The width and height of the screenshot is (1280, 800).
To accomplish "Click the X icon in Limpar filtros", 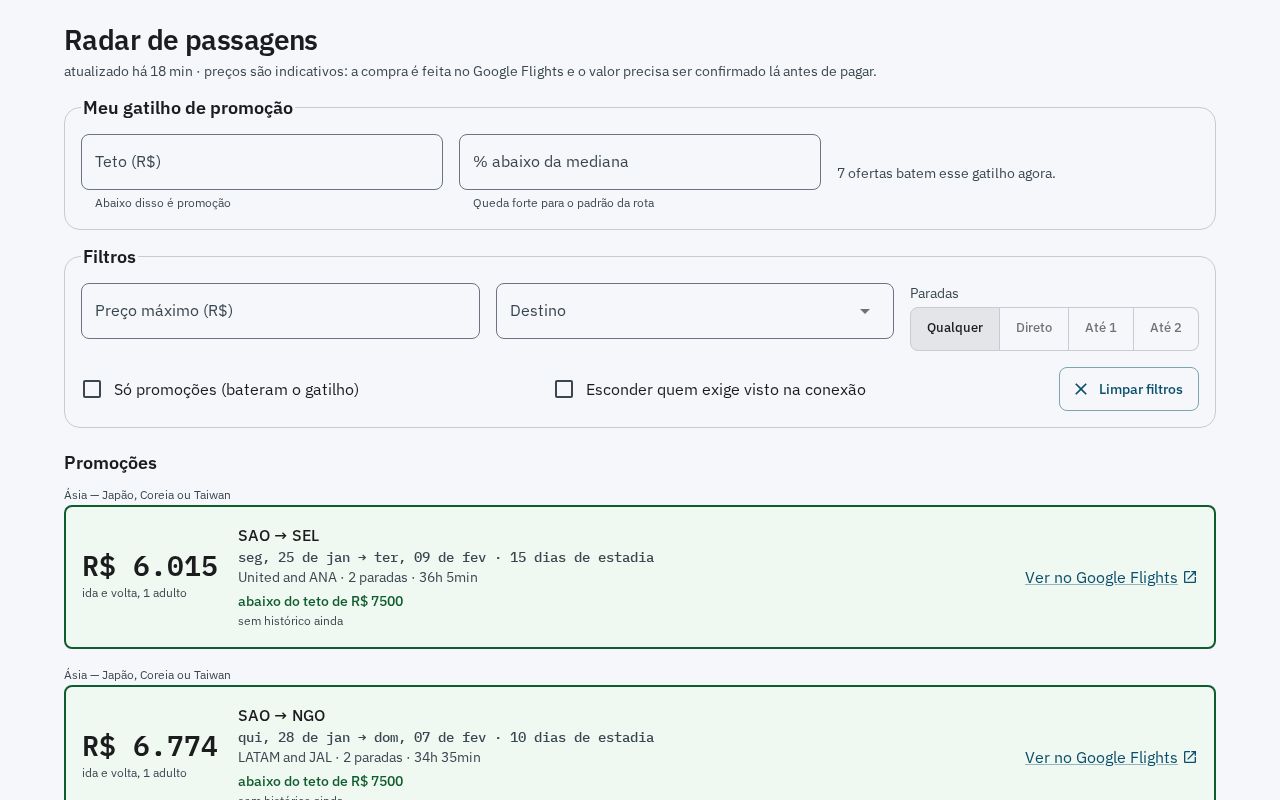I will pos(1081,389).
